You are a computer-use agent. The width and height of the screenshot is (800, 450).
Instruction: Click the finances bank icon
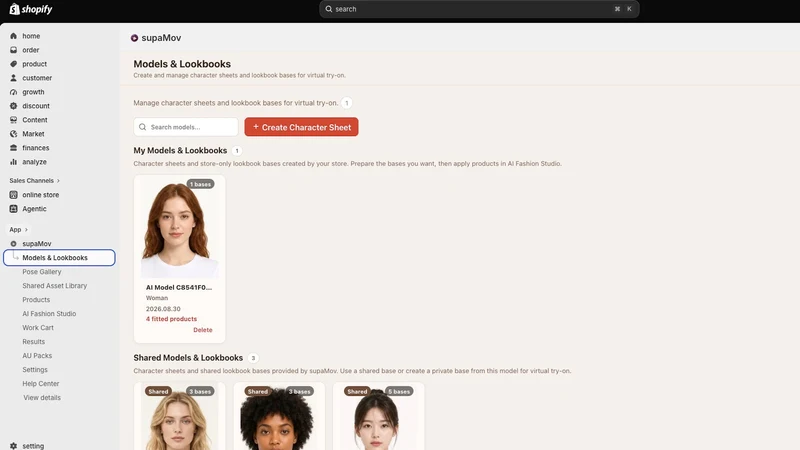click(x=13, y=148)
